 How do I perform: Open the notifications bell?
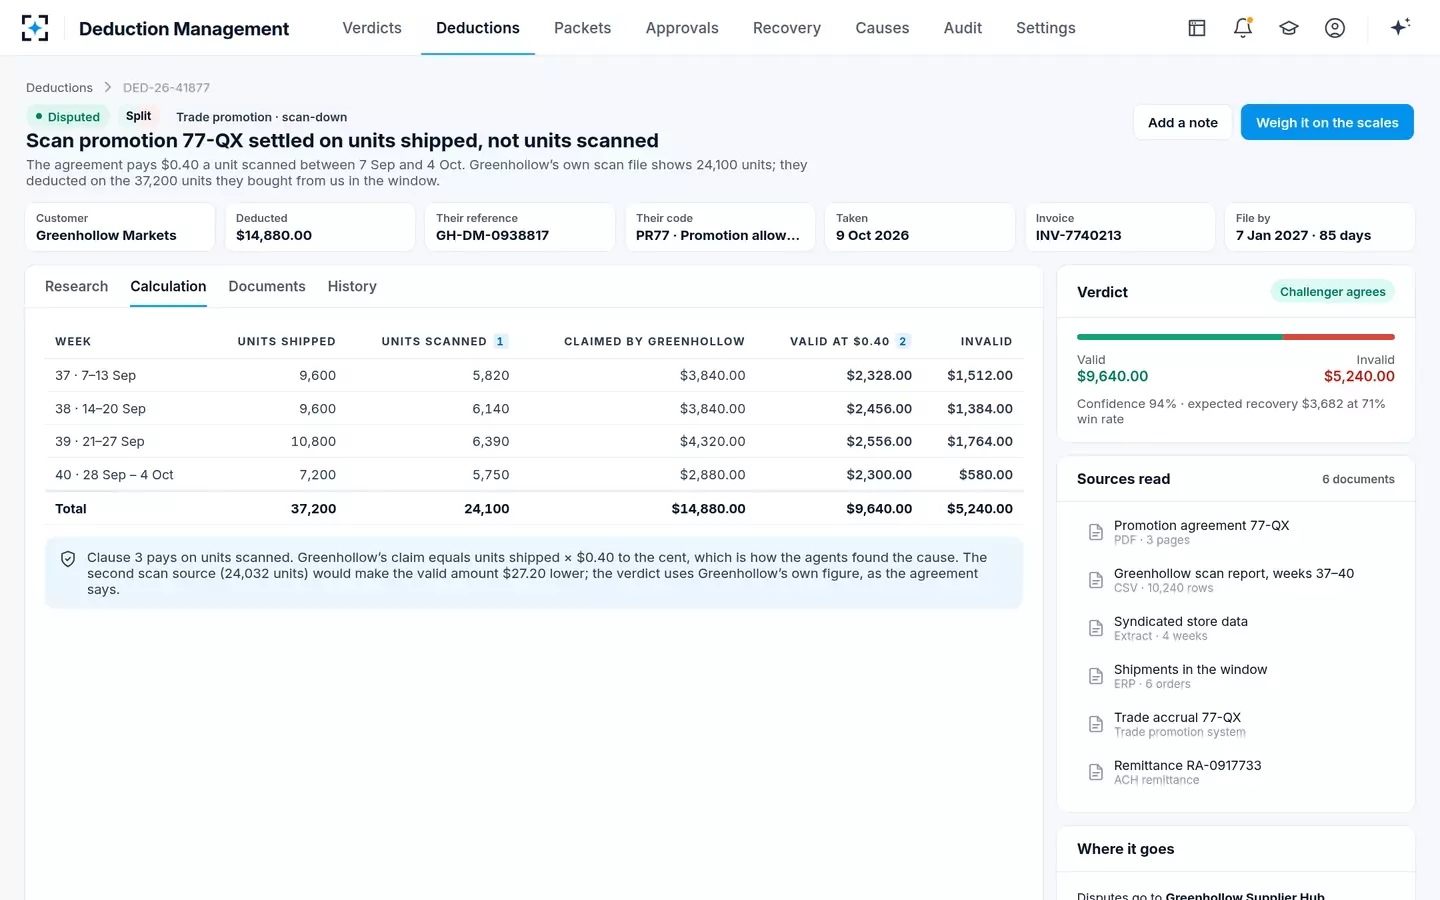[x=1243, y=28]
